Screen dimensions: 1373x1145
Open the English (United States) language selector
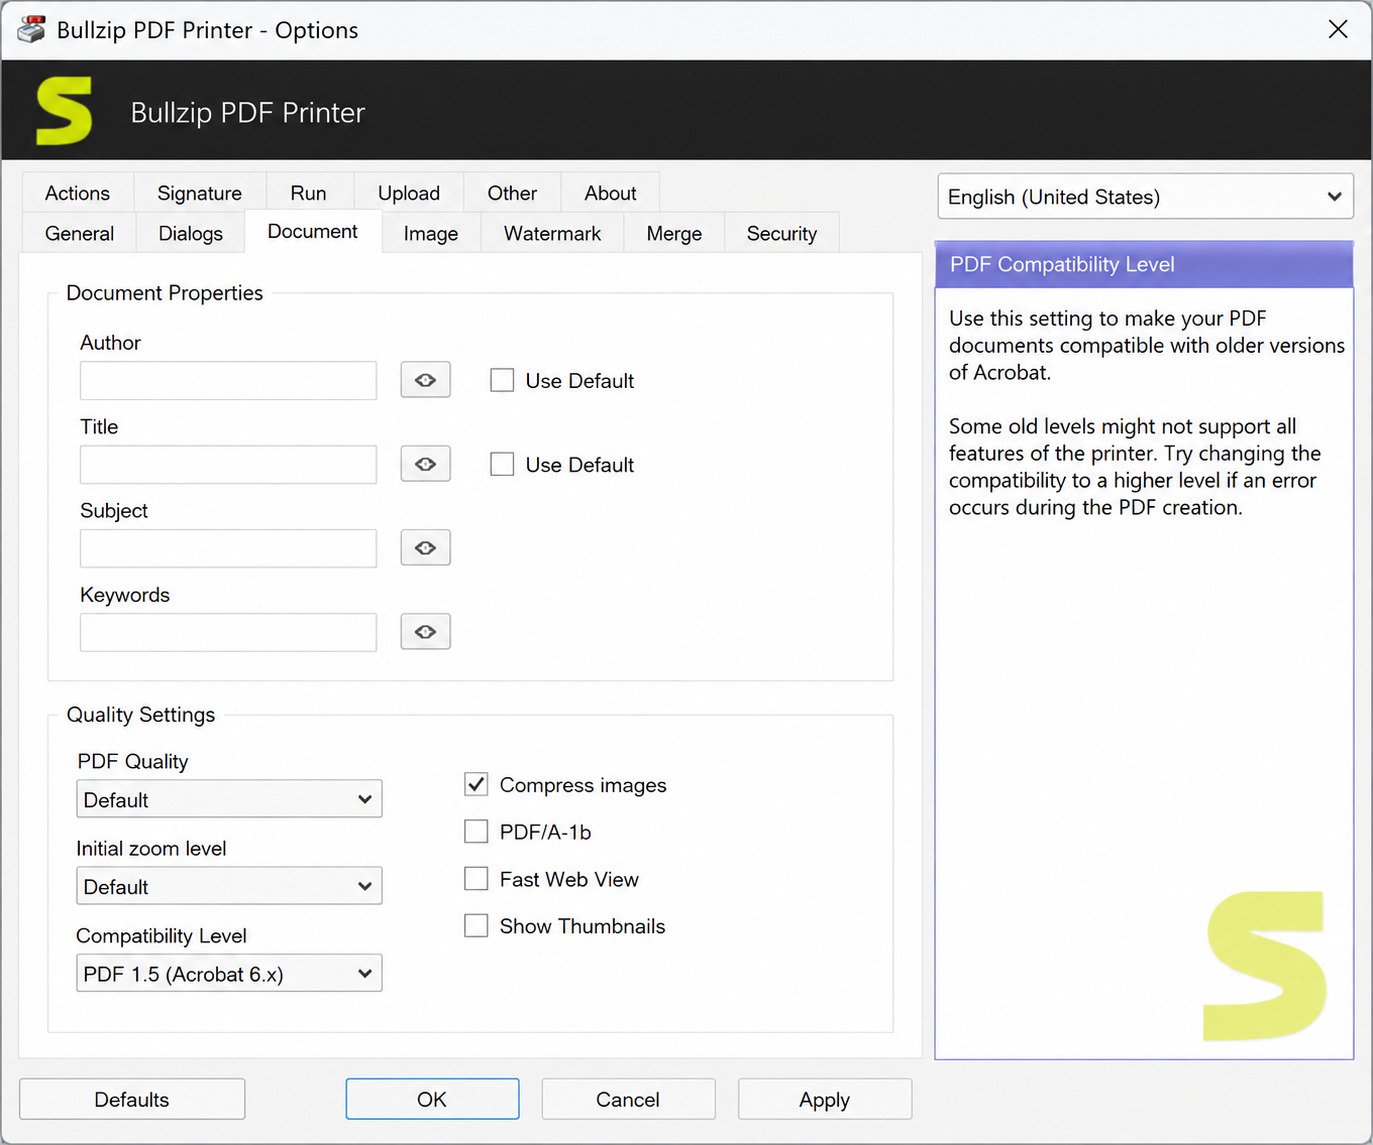1145,196
